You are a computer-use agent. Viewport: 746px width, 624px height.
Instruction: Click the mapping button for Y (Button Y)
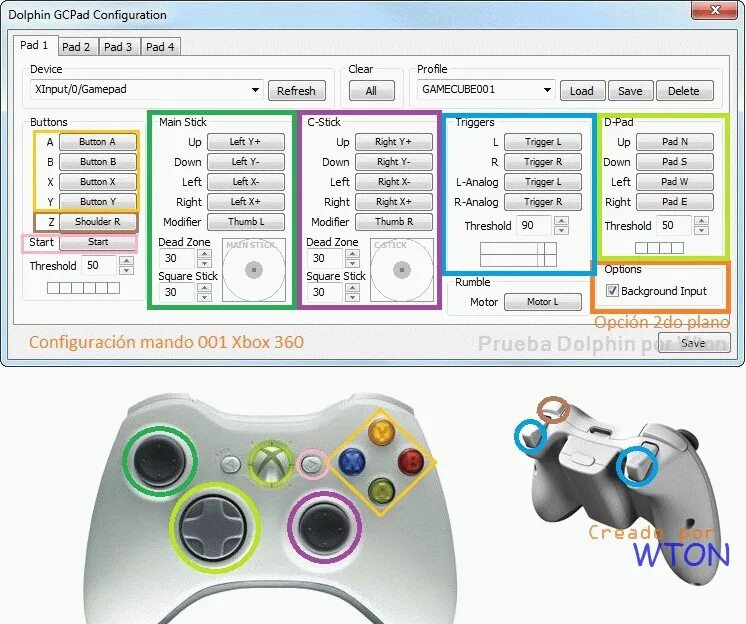tap(98, 202)
